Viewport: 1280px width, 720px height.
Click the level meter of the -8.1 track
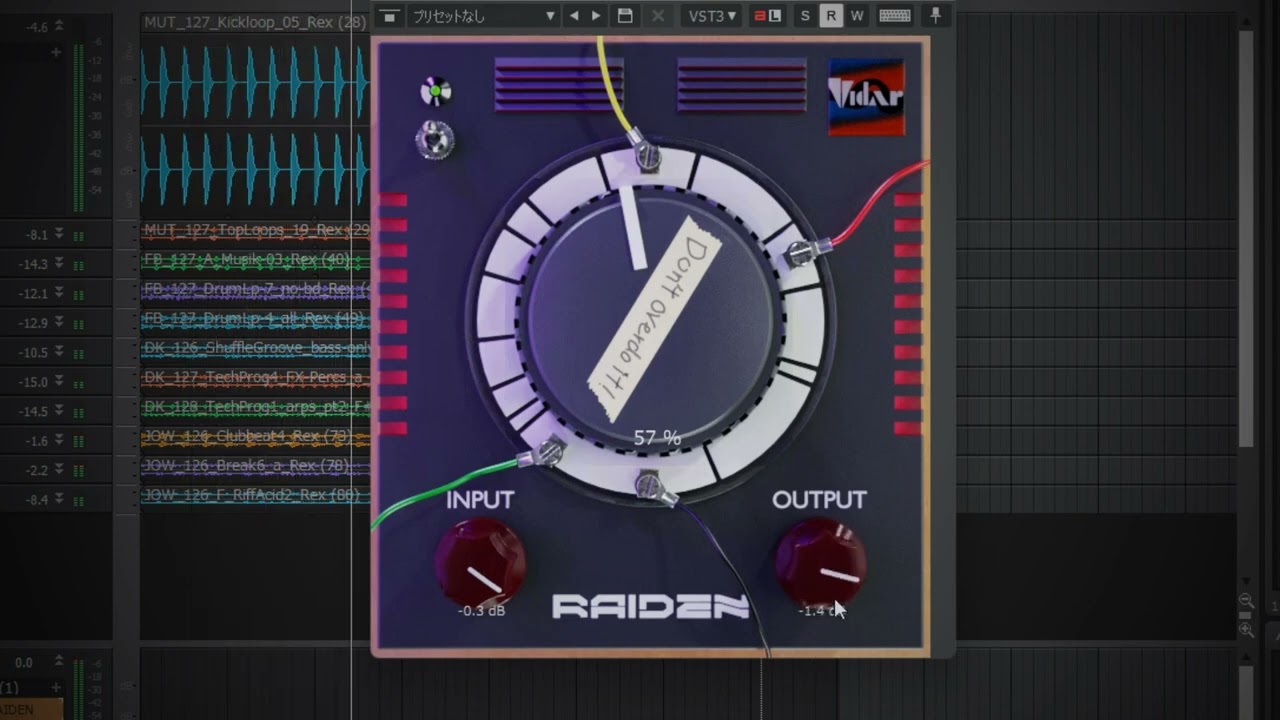78,236
